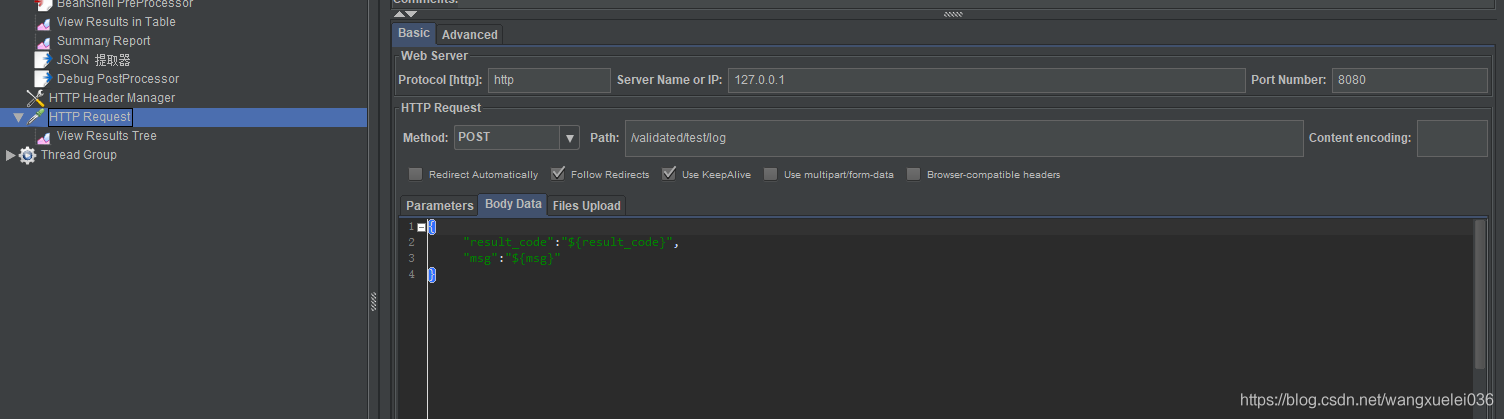1504x419 pixels.
Task: Enable the Redirect Automatically checkbox
Action: click(x=415, y=174)
